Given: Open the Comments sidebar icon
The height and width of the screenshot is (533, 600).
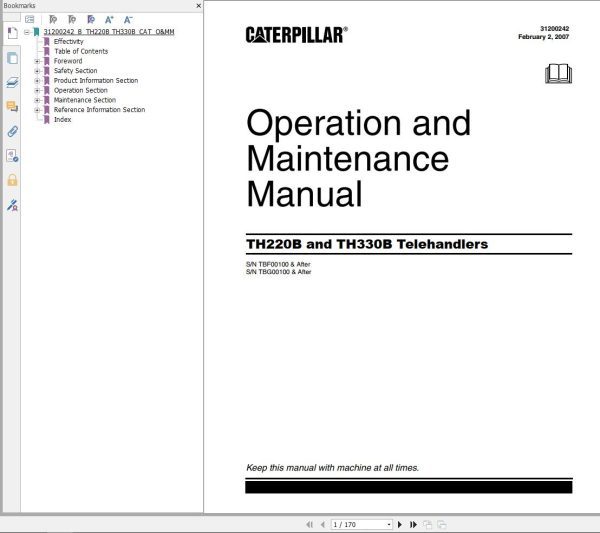Looking at the screenshot, I should (12, 106).
